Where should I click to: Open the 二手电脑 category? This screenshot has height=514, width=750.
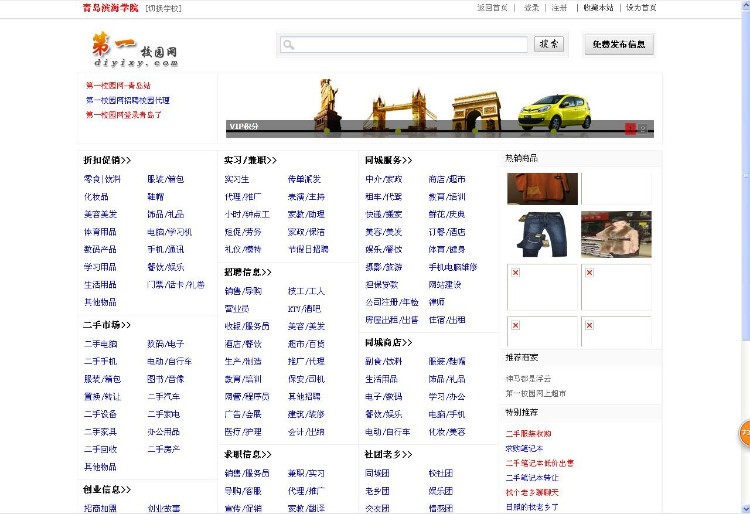click(100, 344)
